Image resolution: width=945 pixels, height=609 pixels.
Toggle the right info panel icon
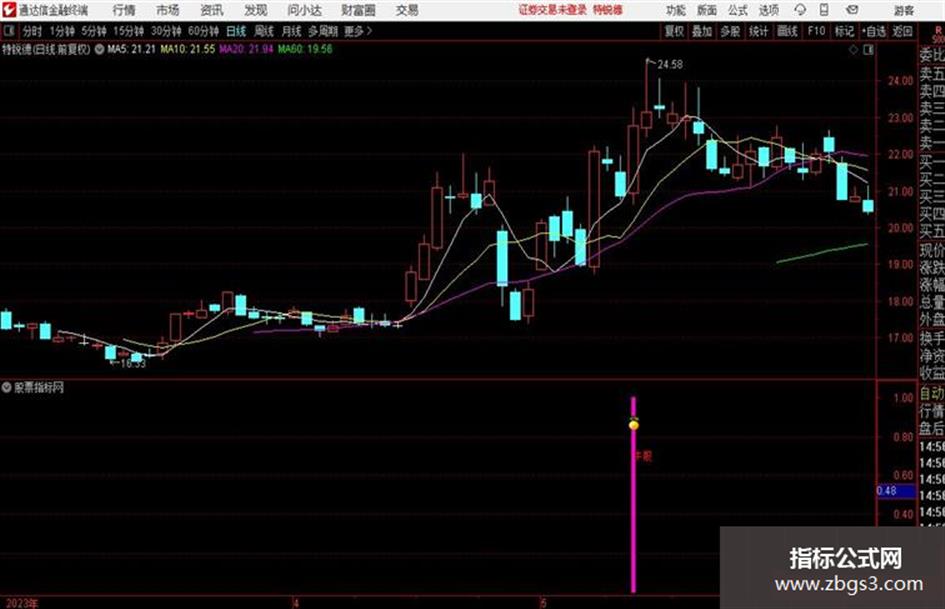868,50
